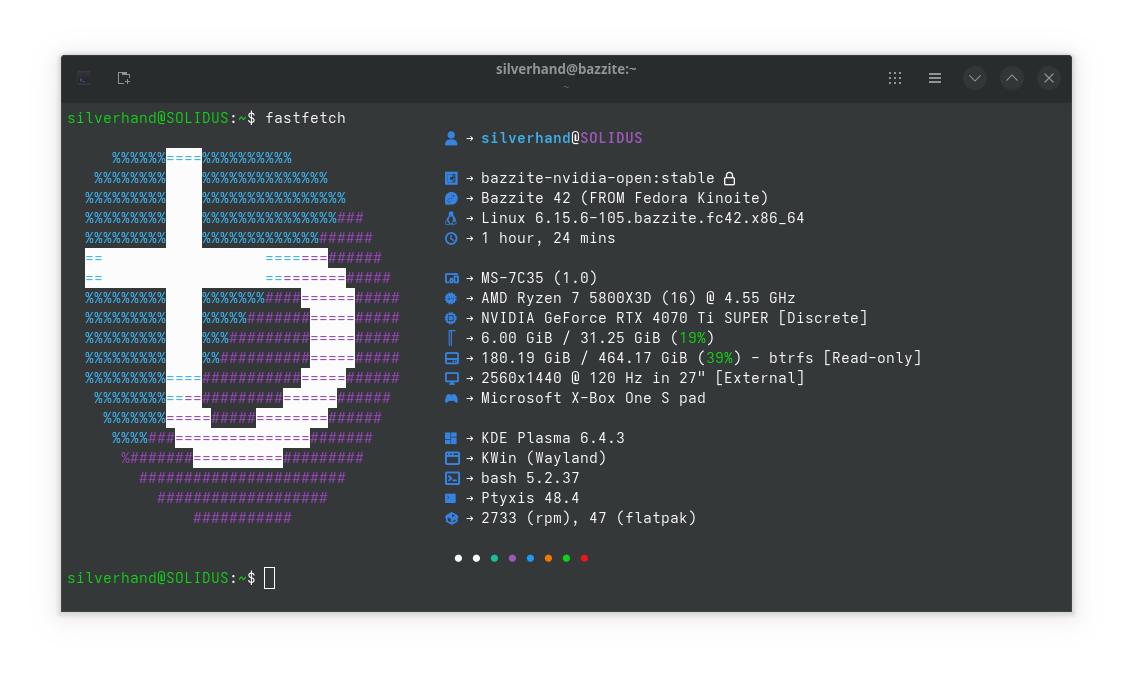Click the 2560x1440 @ 120 Hz display line
The height and width of the screenshot is (679, 1133).
click(x=642, y=378)
